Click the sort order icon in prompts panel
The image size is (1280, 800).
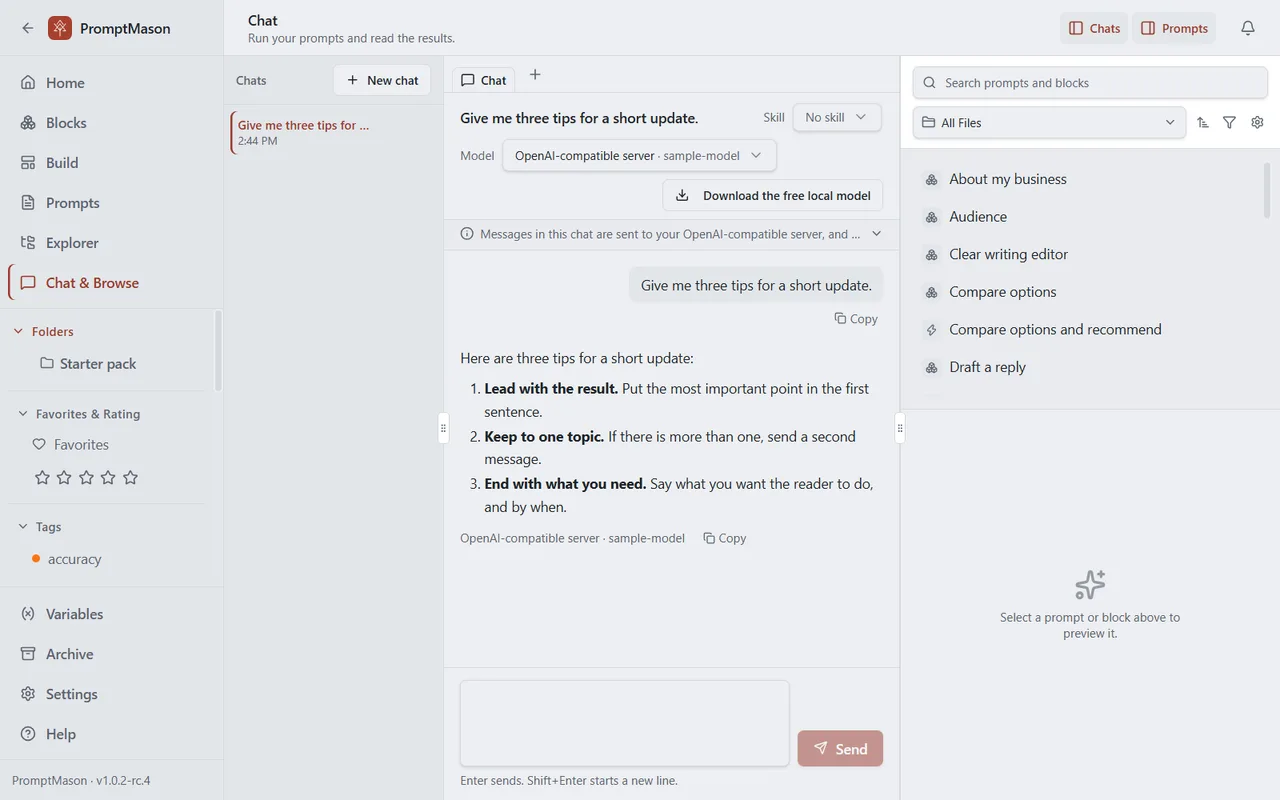(x=1203, y=122)
